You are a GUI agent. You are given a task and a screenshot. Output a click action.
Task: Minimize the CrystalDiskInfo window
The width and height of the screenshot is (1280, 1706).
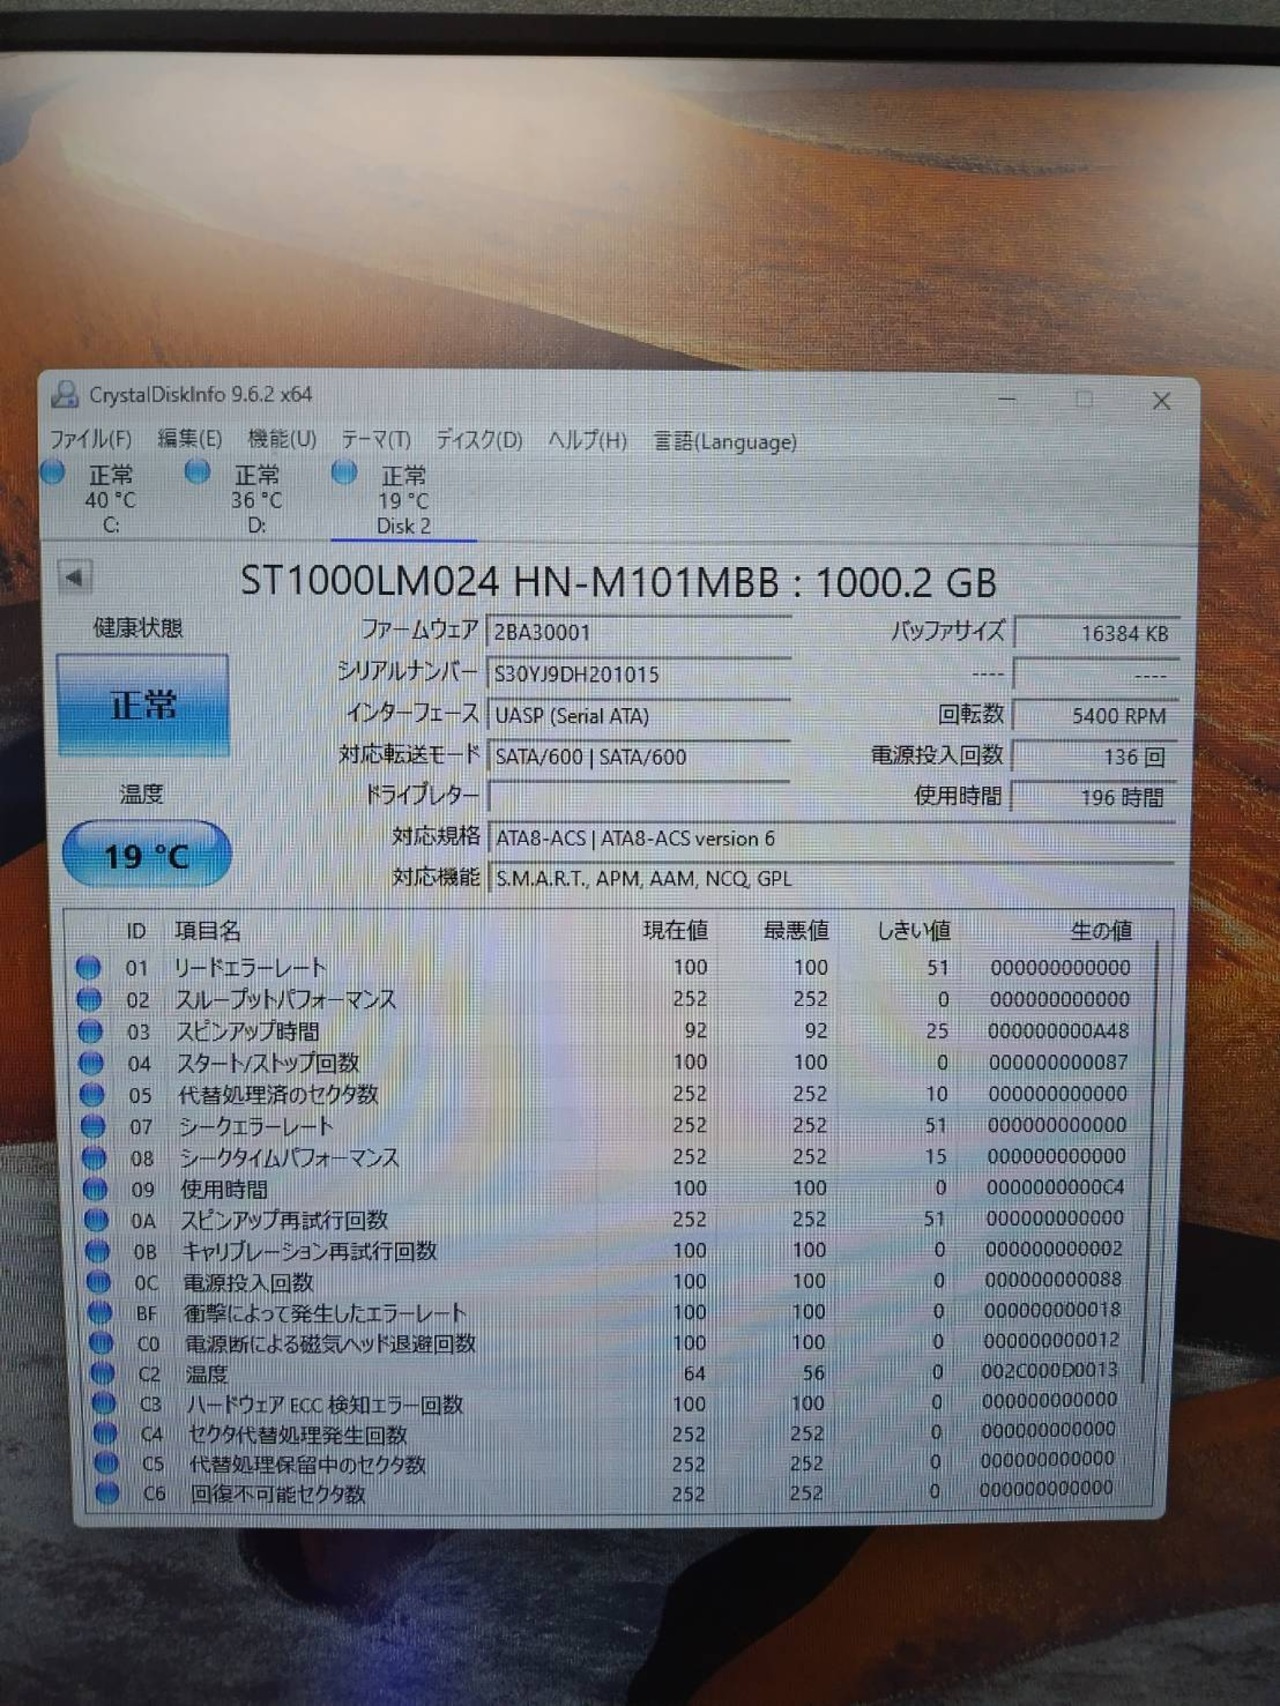coord(1008,400)
